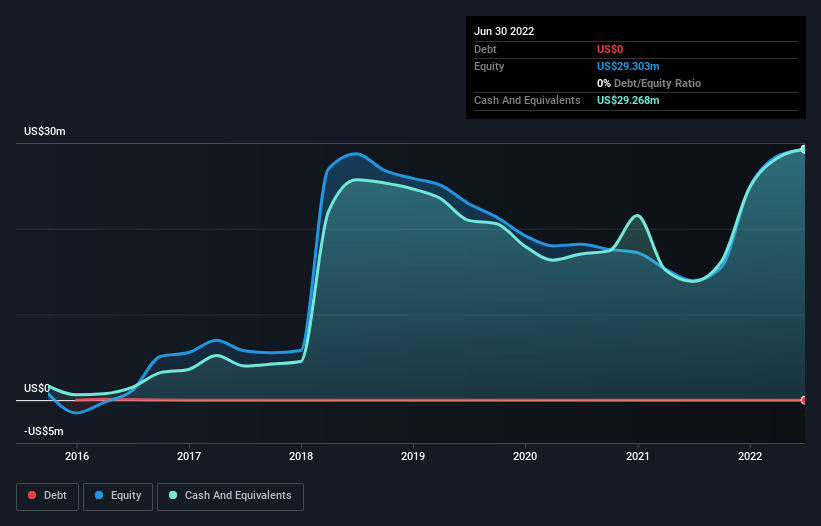Image resolution: width=821 pixels, height=526 pixels.
Task: Click the blue dot in Equity legend
Action: coord(99,495)
